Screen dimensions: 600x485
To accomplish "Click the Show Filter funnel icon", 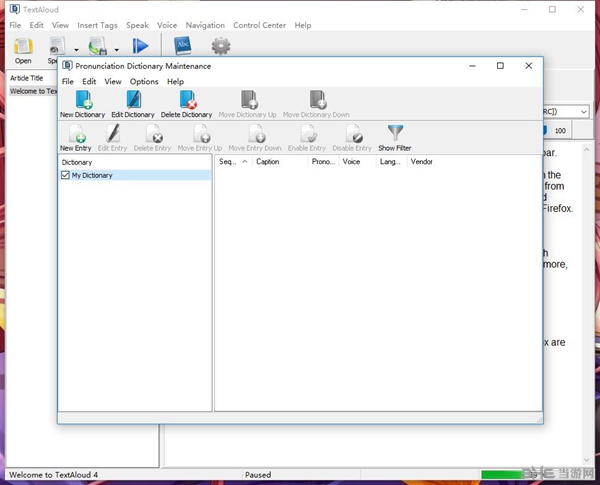I will pos(395,133).
